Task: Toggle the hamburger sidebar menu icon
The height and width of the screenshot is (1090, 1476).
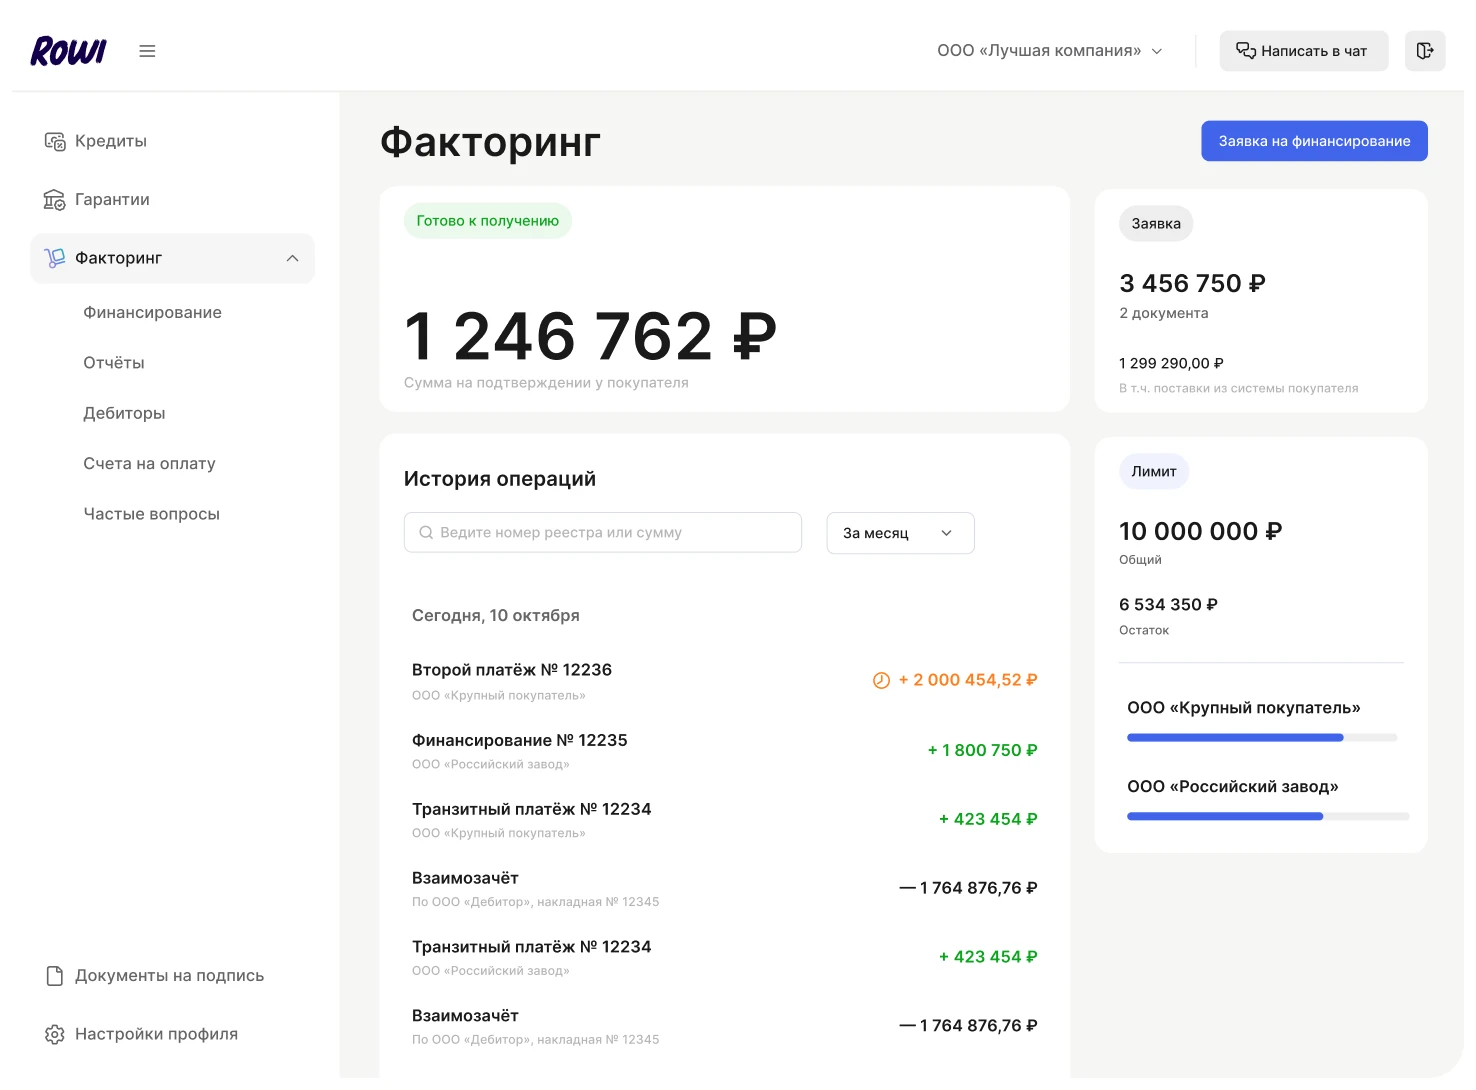Action: pyautogui.click(x=147, y=51)
